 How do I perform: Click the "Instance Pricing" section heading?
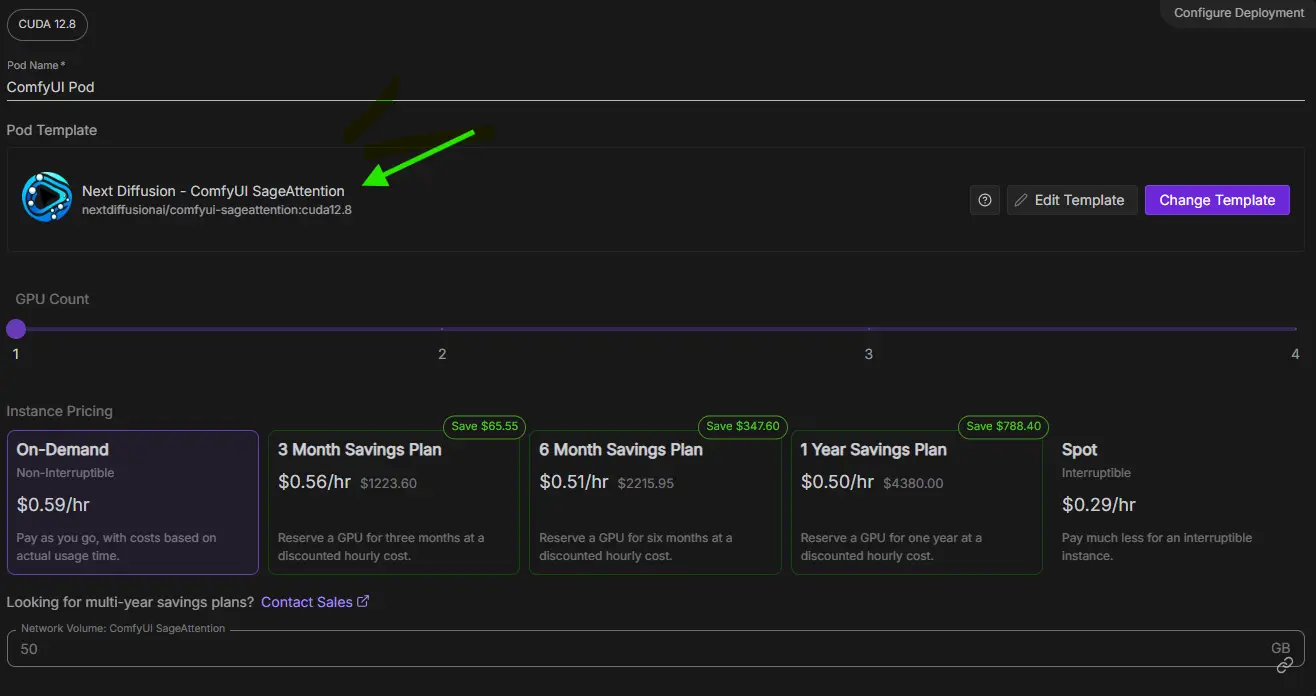[60, 411]
